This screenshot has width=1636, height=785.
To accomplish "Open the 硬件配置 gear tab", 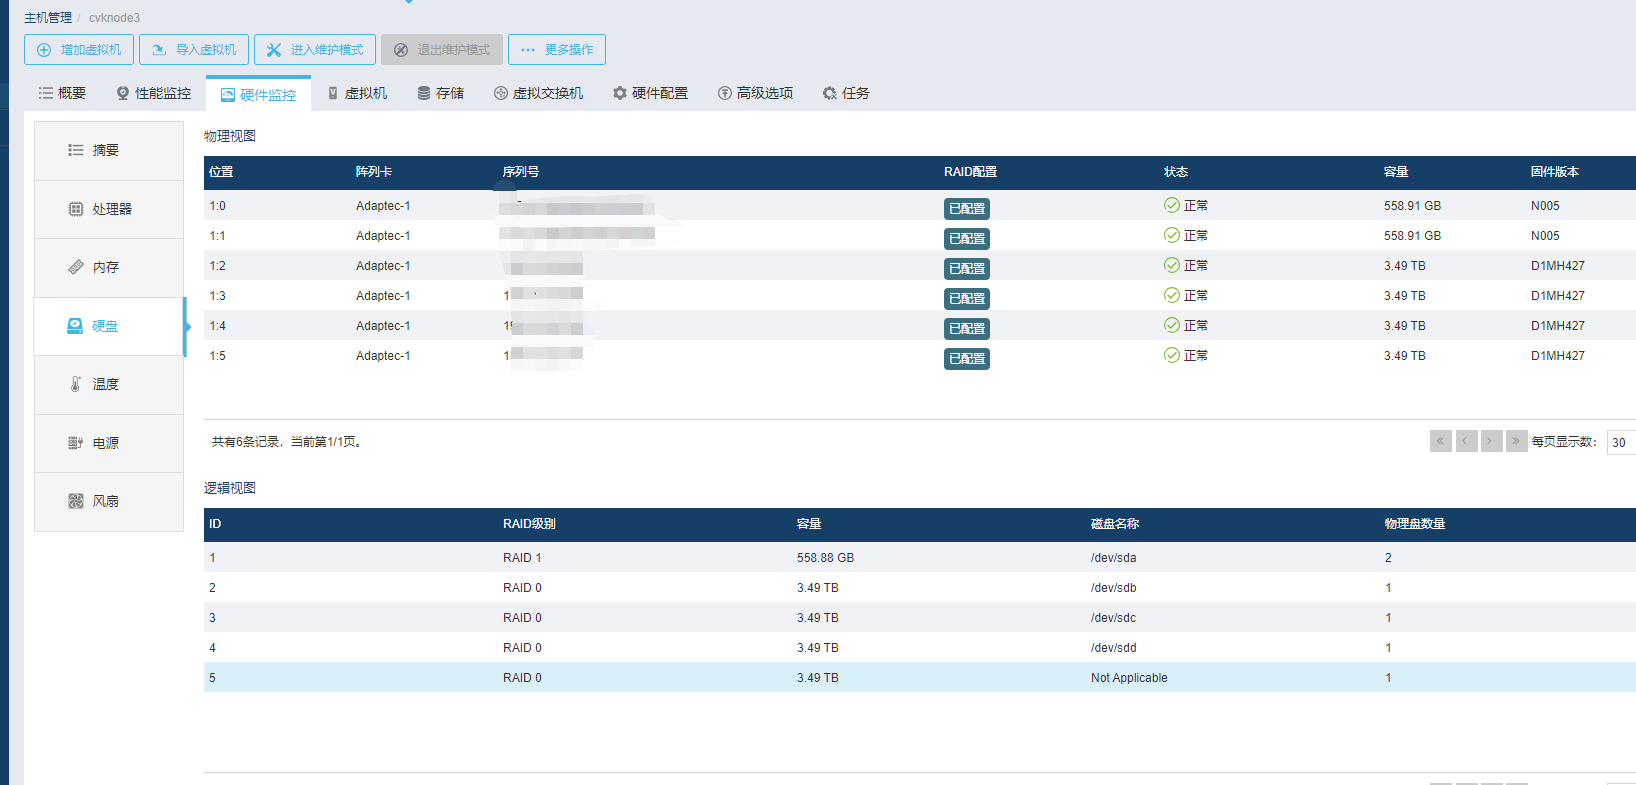I will coord(650,93).
